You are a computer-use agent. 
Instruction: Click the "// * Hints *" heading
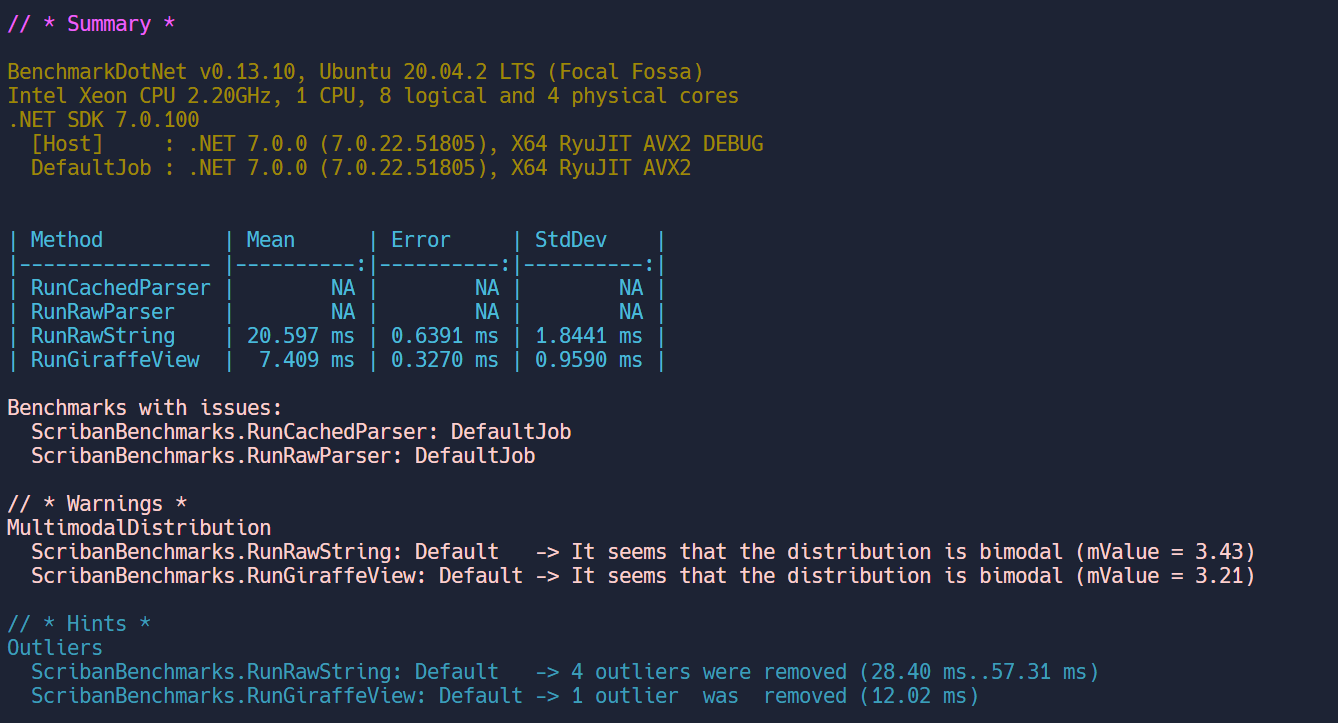[79, 624]
